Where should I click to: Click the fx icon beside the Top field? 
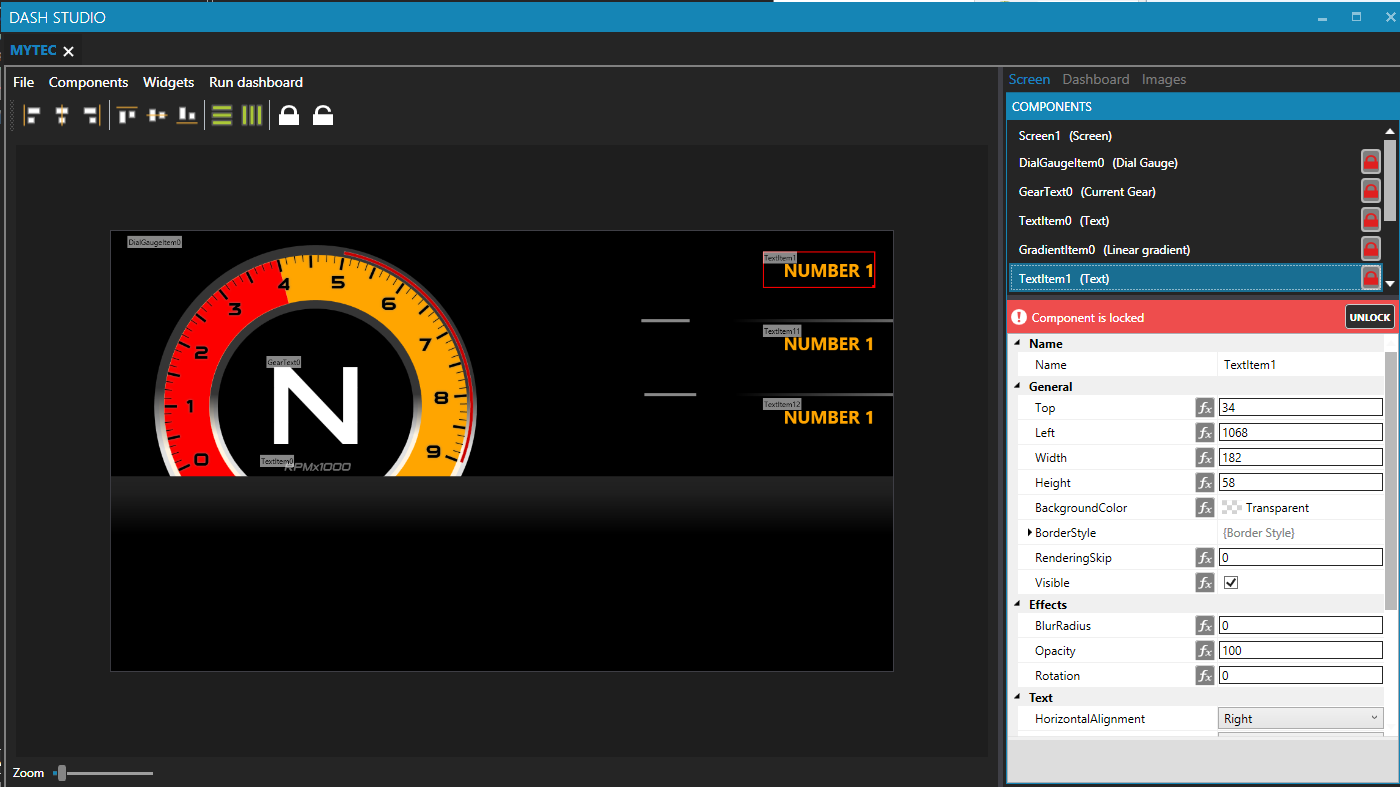pos(1205,408)
